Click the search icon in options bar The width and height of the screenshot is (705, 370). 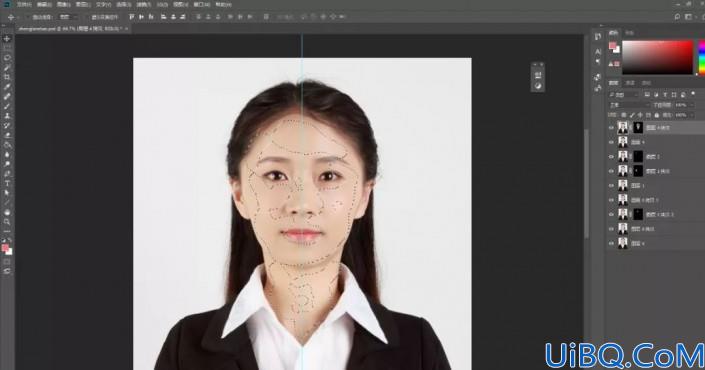click(677, 17)
